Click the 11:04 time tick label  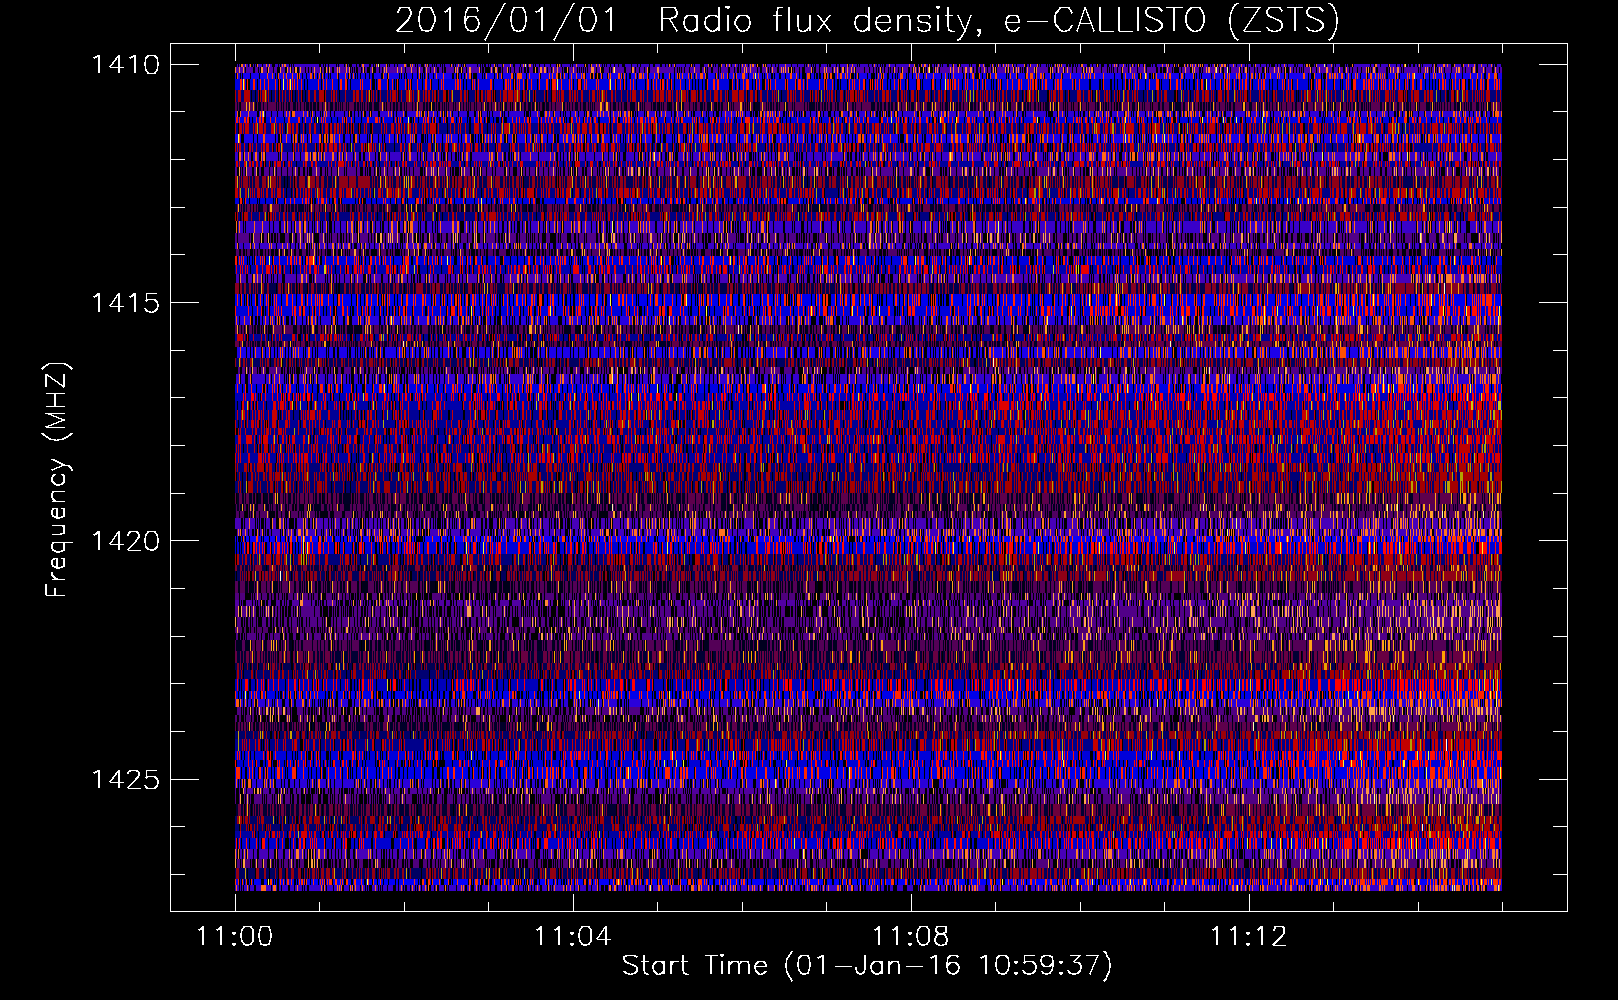point(572,937)
